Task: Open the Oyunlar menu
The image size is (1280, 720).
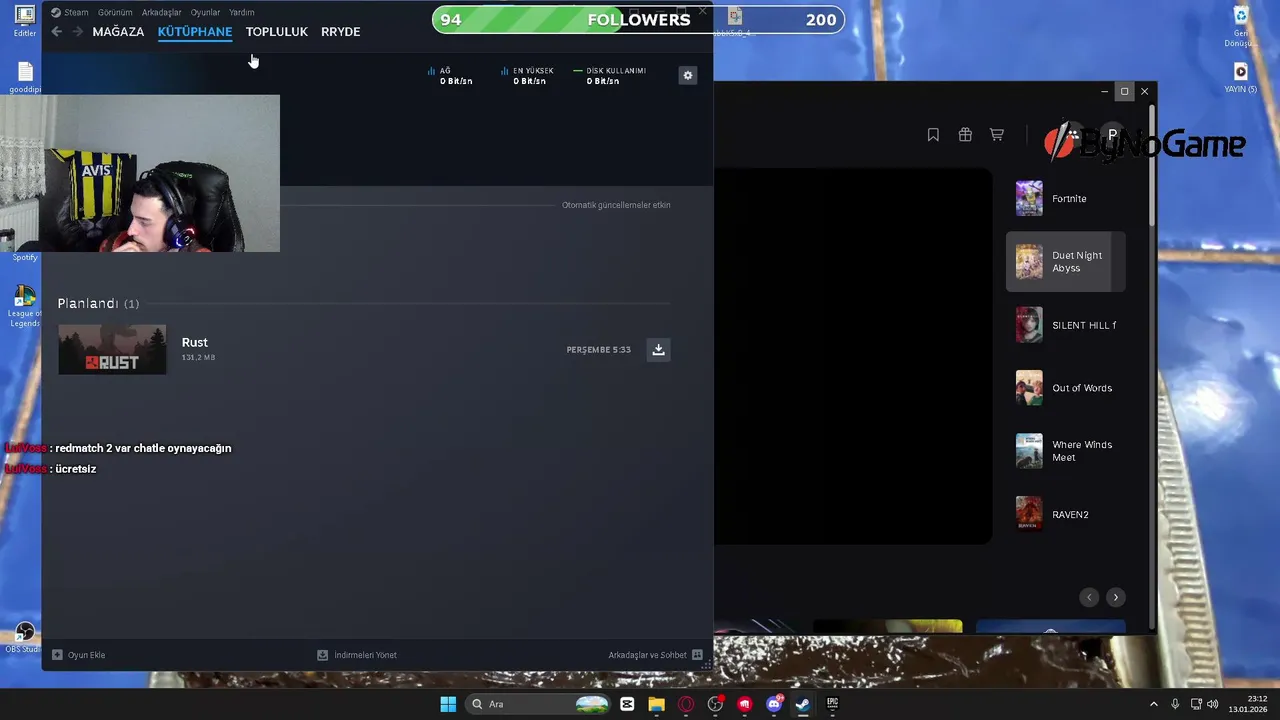Action: click(x=205, y=12)
